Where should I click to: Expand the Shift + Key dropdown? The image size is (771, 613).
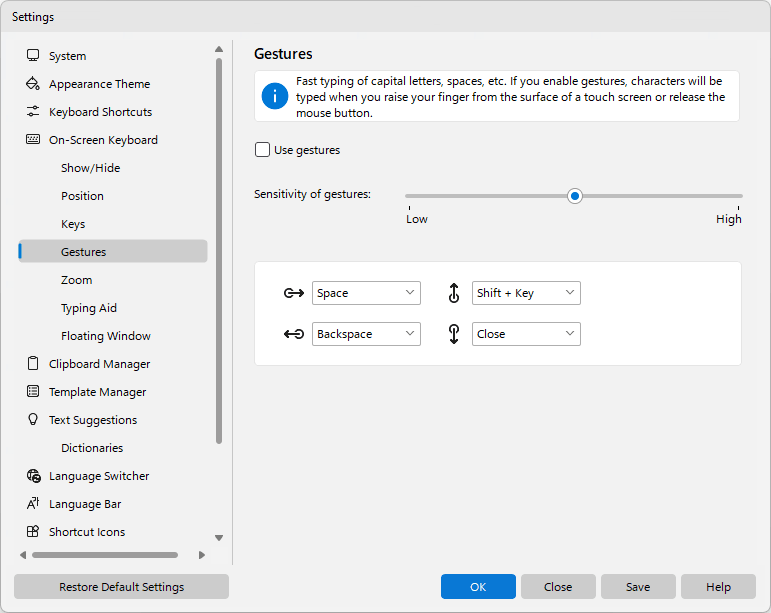click(526, 293)
